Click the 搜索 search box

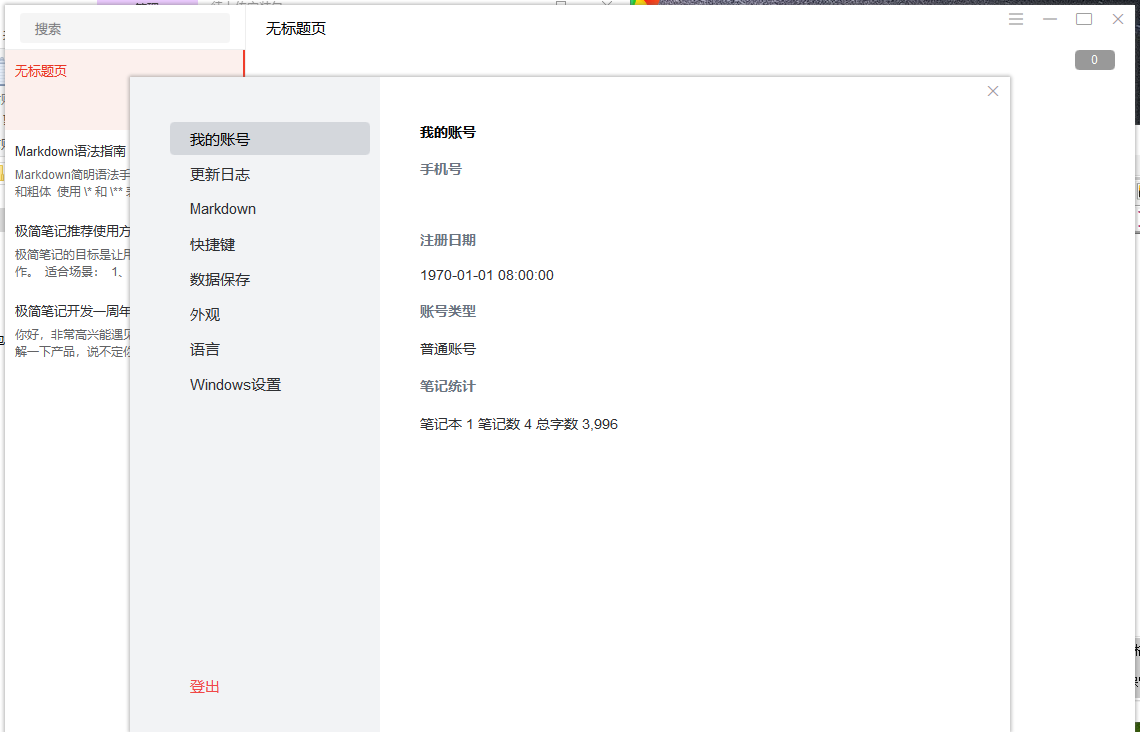tap(124, 28)
